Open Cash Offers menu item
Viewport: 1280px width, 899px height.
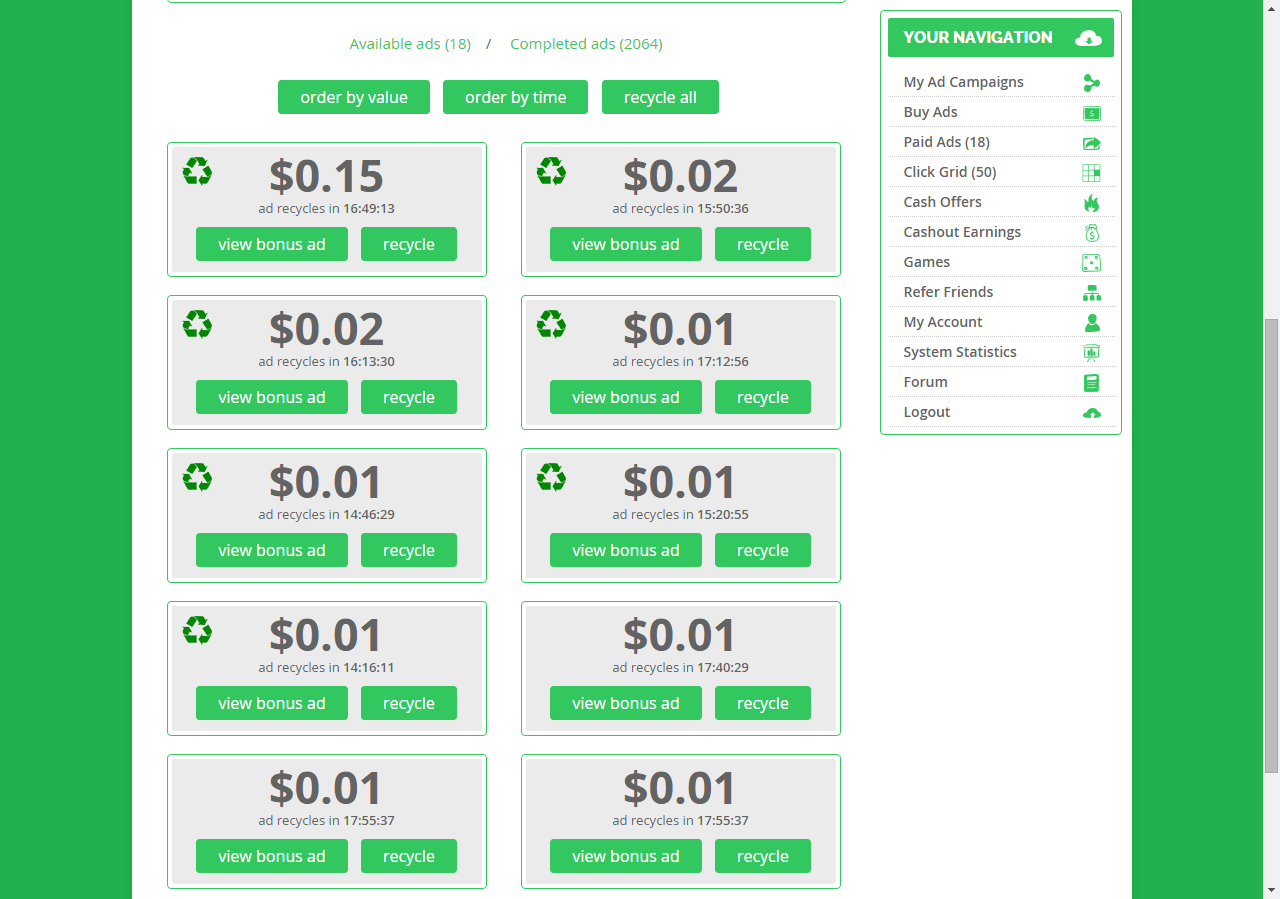[x=942, y=202]
